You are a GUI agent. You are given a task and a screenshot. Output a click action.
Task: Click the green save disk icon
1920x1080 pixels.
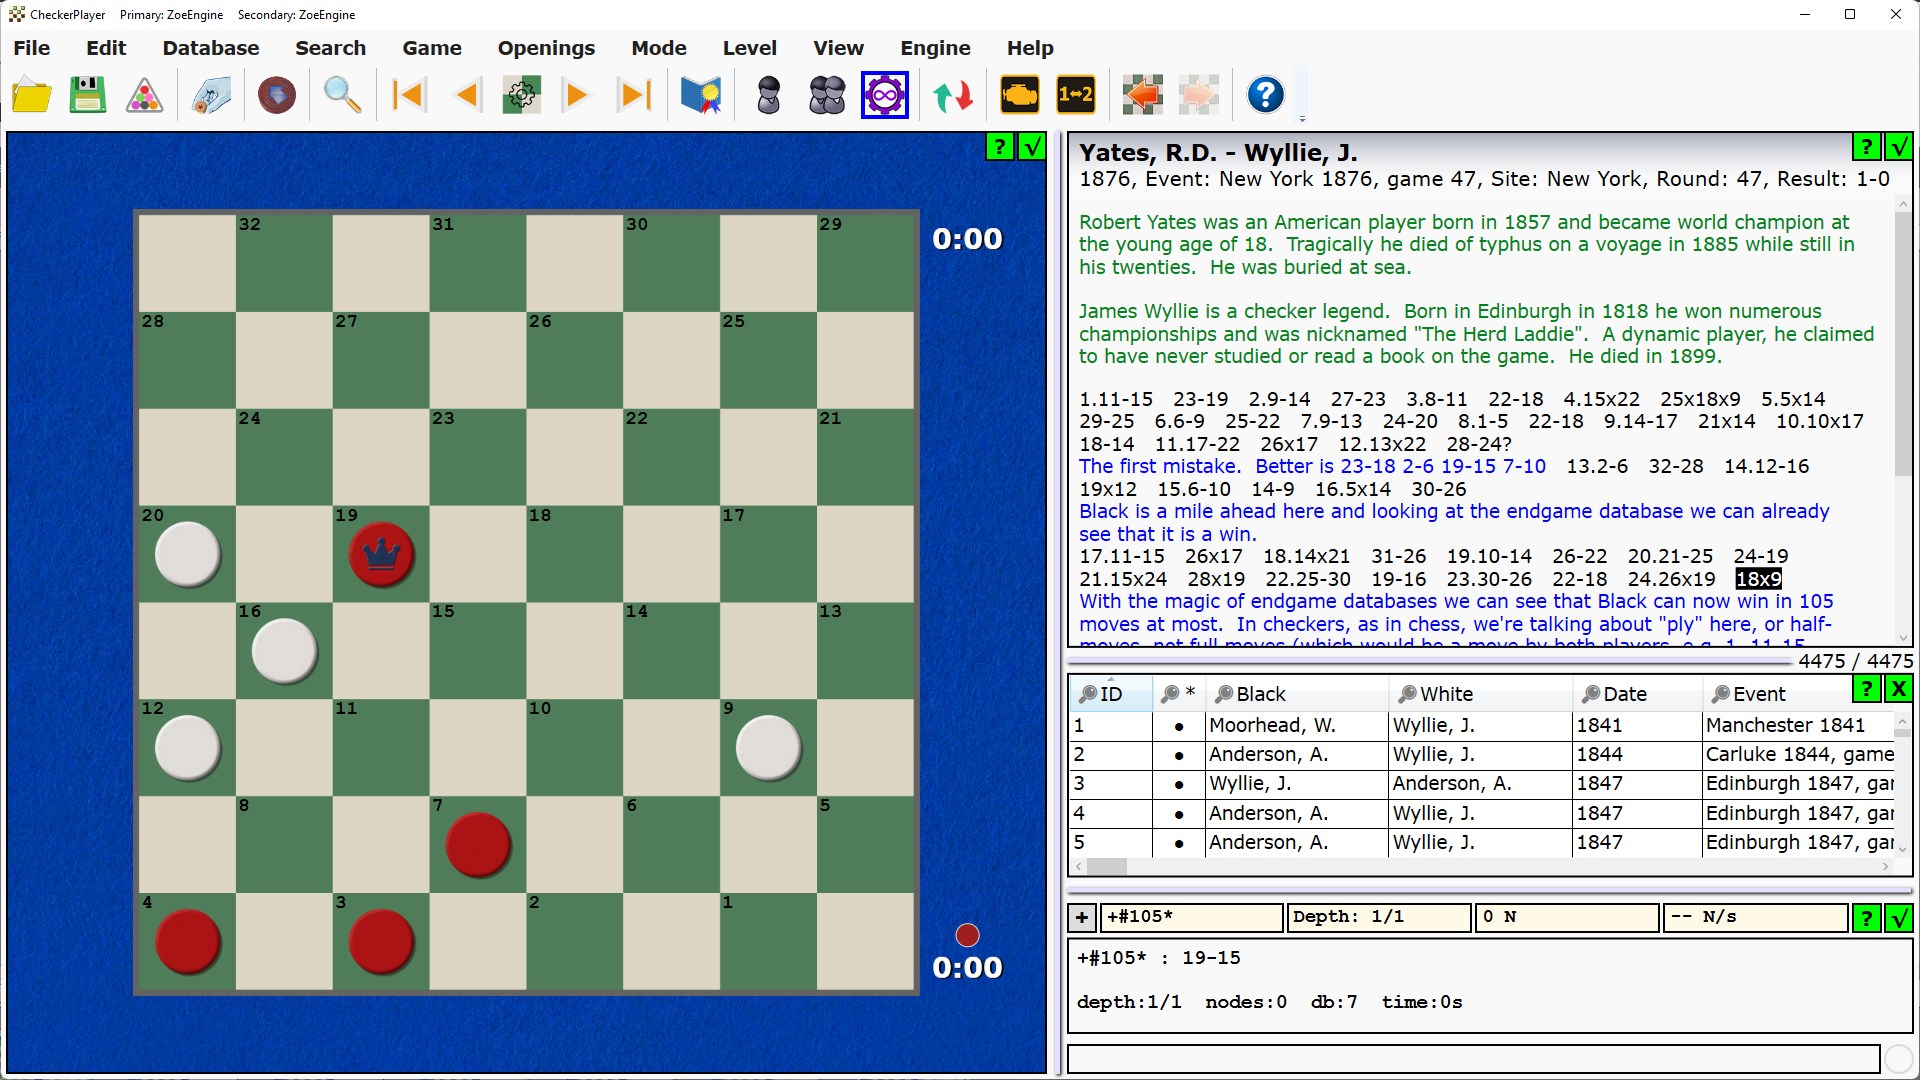coord(88,96)
